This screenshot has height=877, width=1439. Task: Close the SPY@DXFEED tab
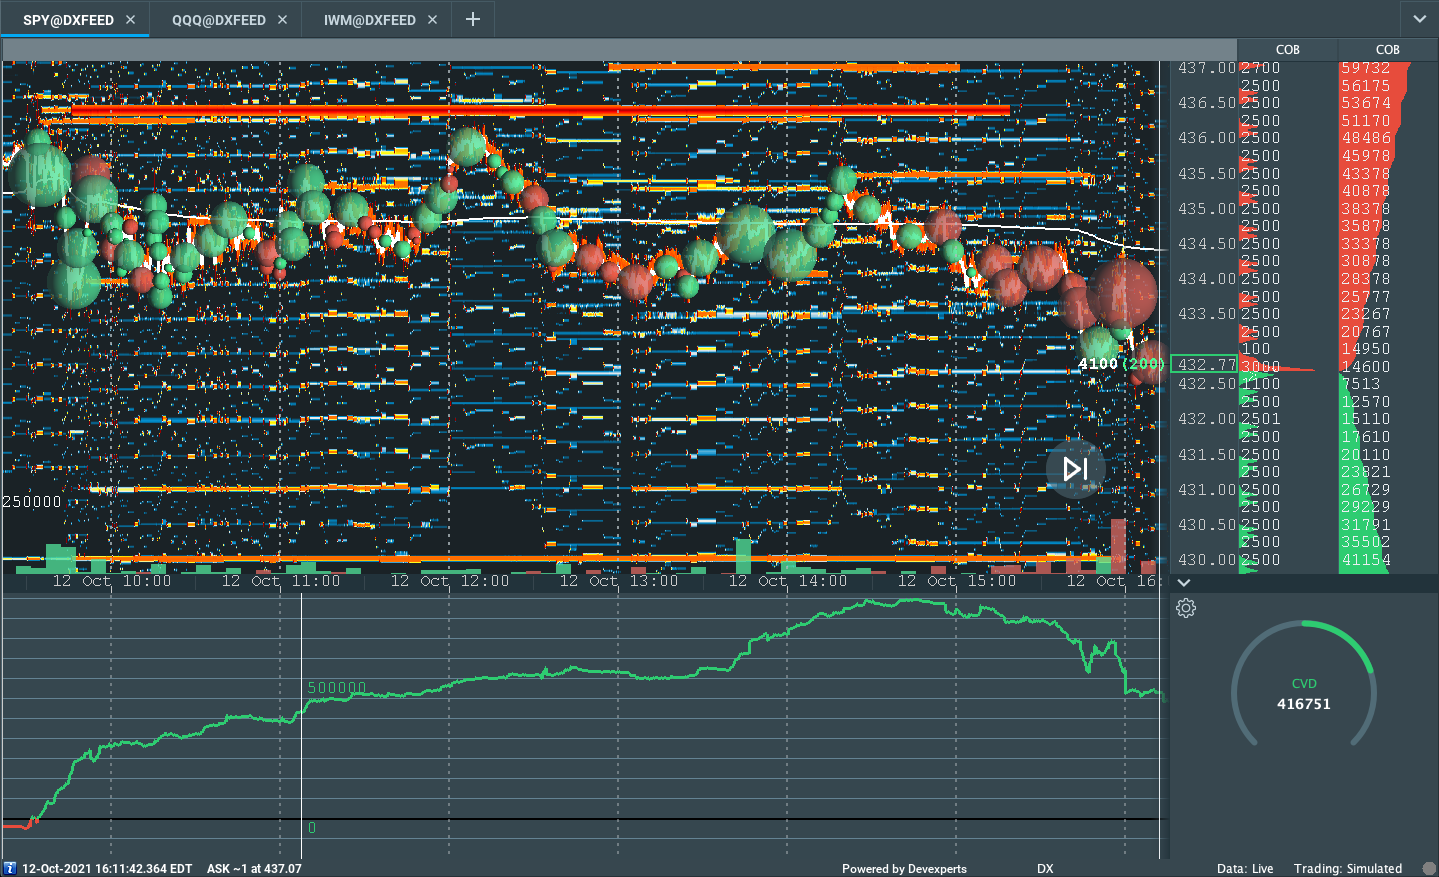(131, 20)
